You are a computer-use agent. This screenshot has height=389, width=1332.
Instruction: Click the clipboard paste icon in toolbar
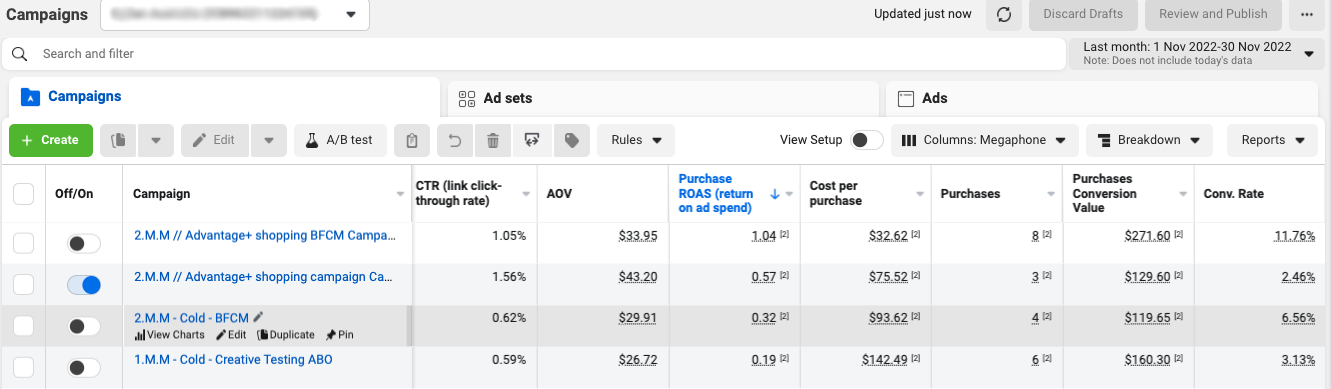[x=411, y=140]
